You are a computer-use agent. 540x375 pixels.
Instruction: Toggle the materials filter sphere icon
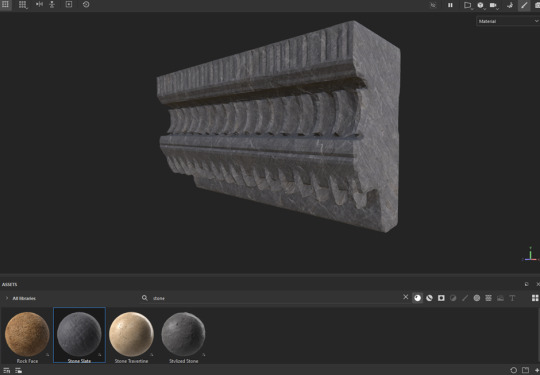[x=417, y=298]
